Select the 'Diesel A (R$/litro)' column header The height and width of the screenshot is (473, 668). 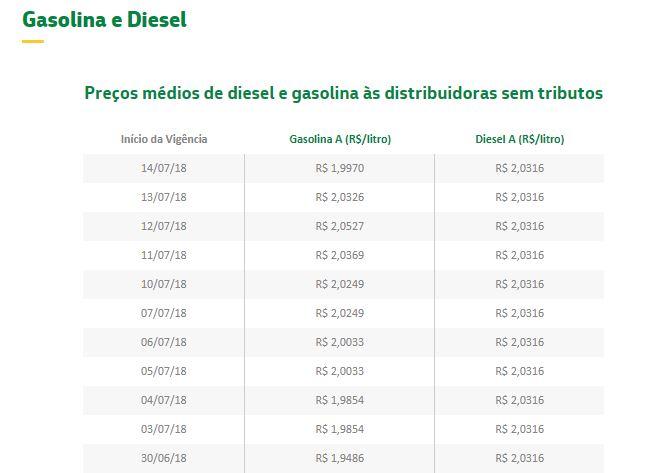pos(519,139)
